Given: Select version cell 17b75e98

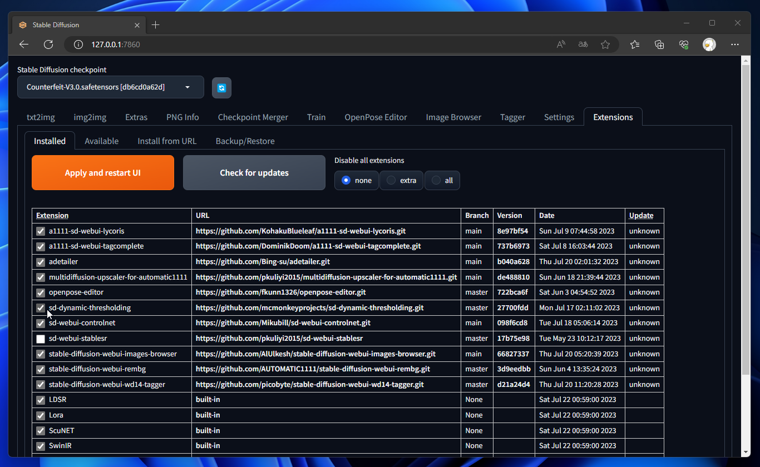Looking at the screenshot, I should click(x=513, y=338).
